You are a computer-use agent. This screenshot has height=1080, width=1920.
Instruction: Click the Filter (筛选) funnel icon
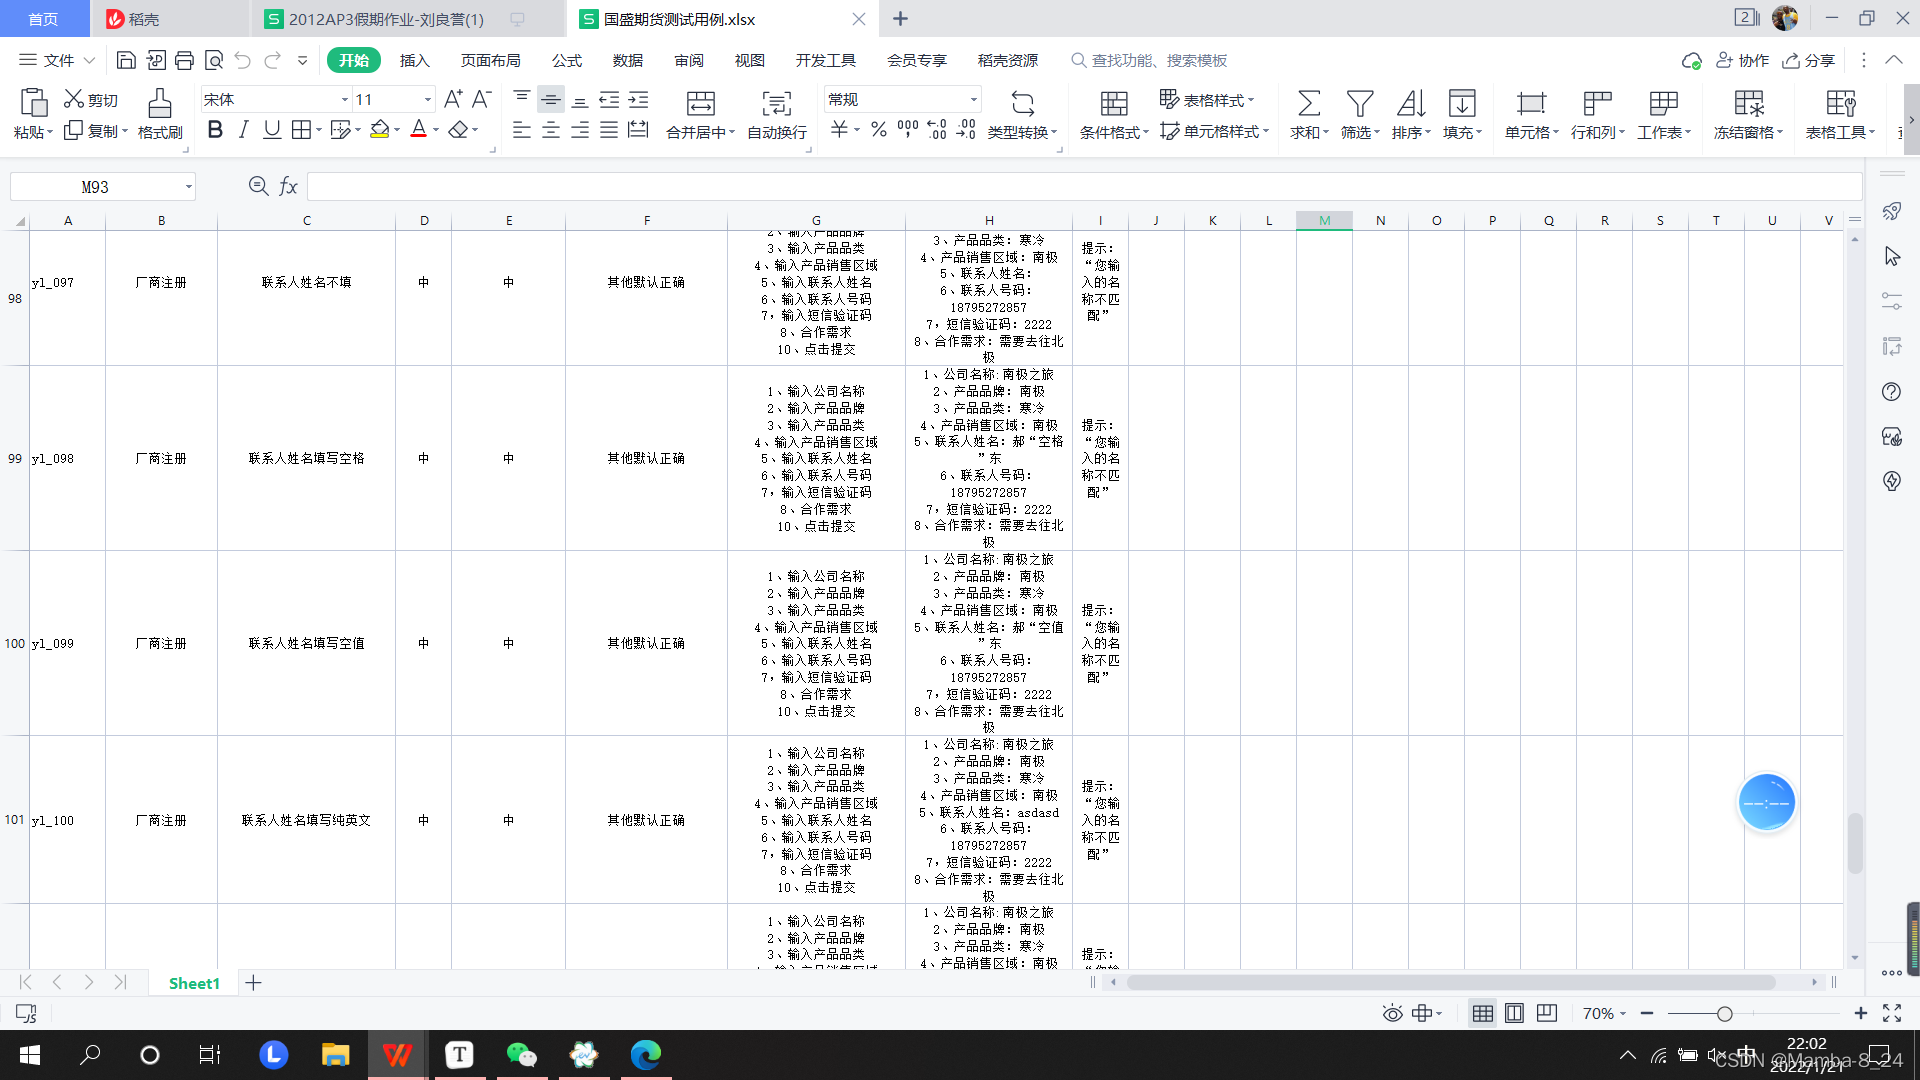1359,104
